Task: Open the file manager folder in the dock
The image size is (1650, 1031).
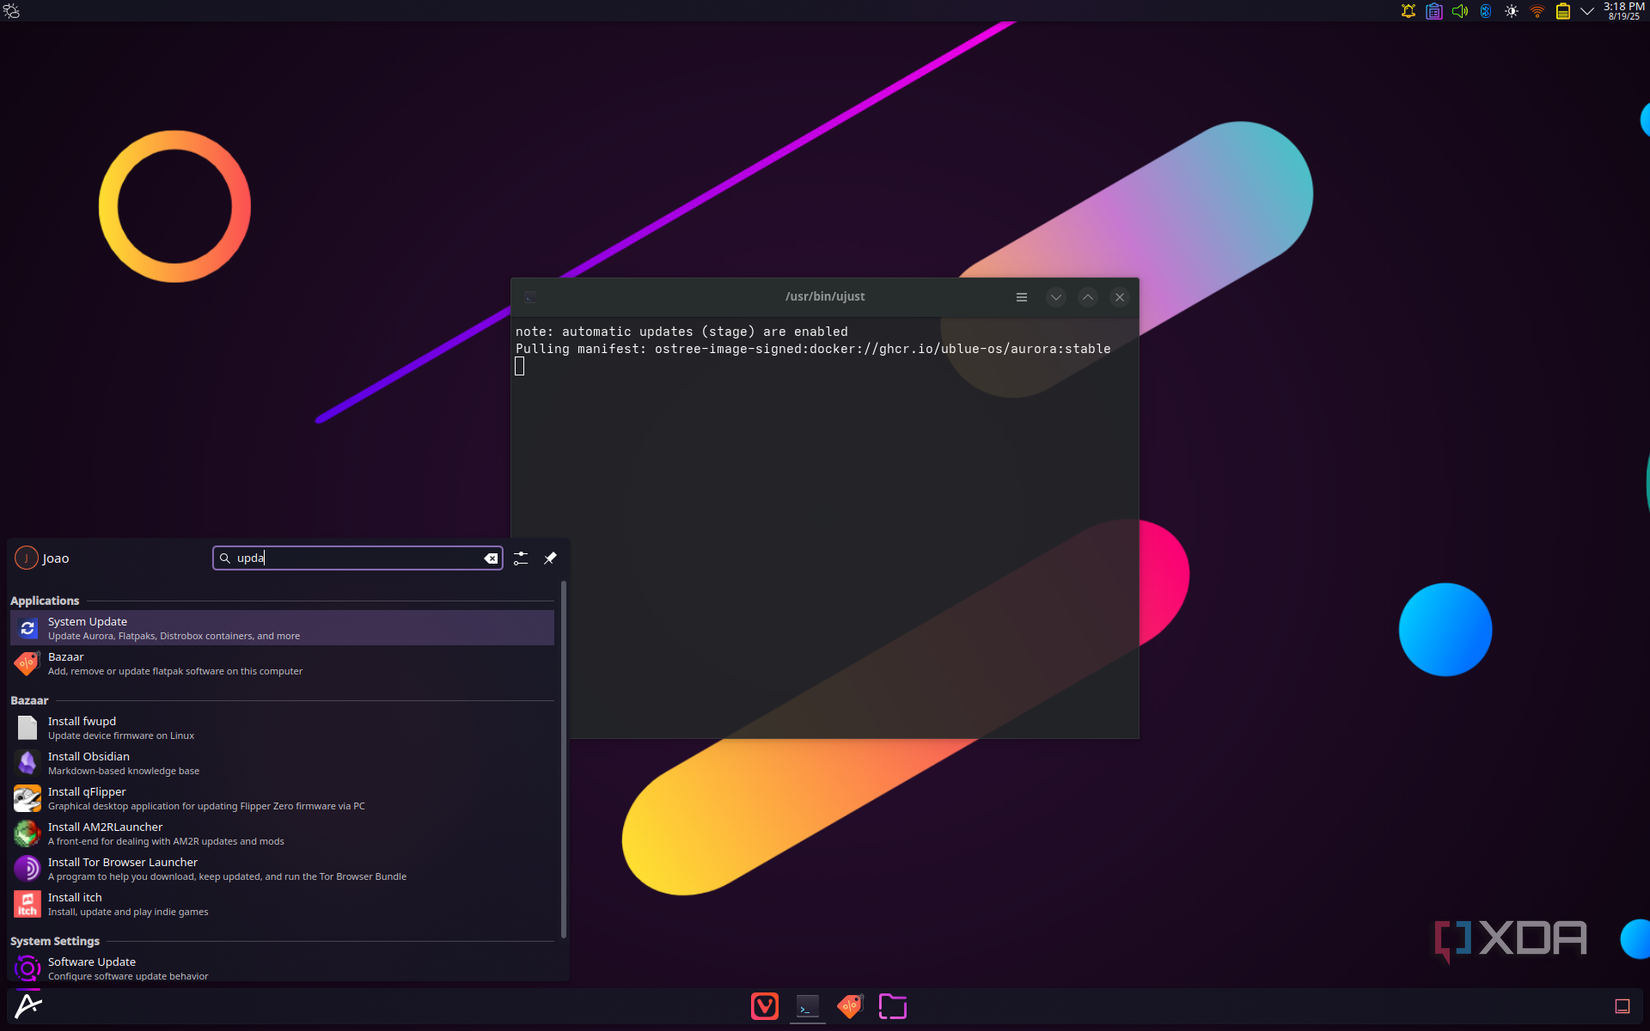Action: click(893, 1006)
